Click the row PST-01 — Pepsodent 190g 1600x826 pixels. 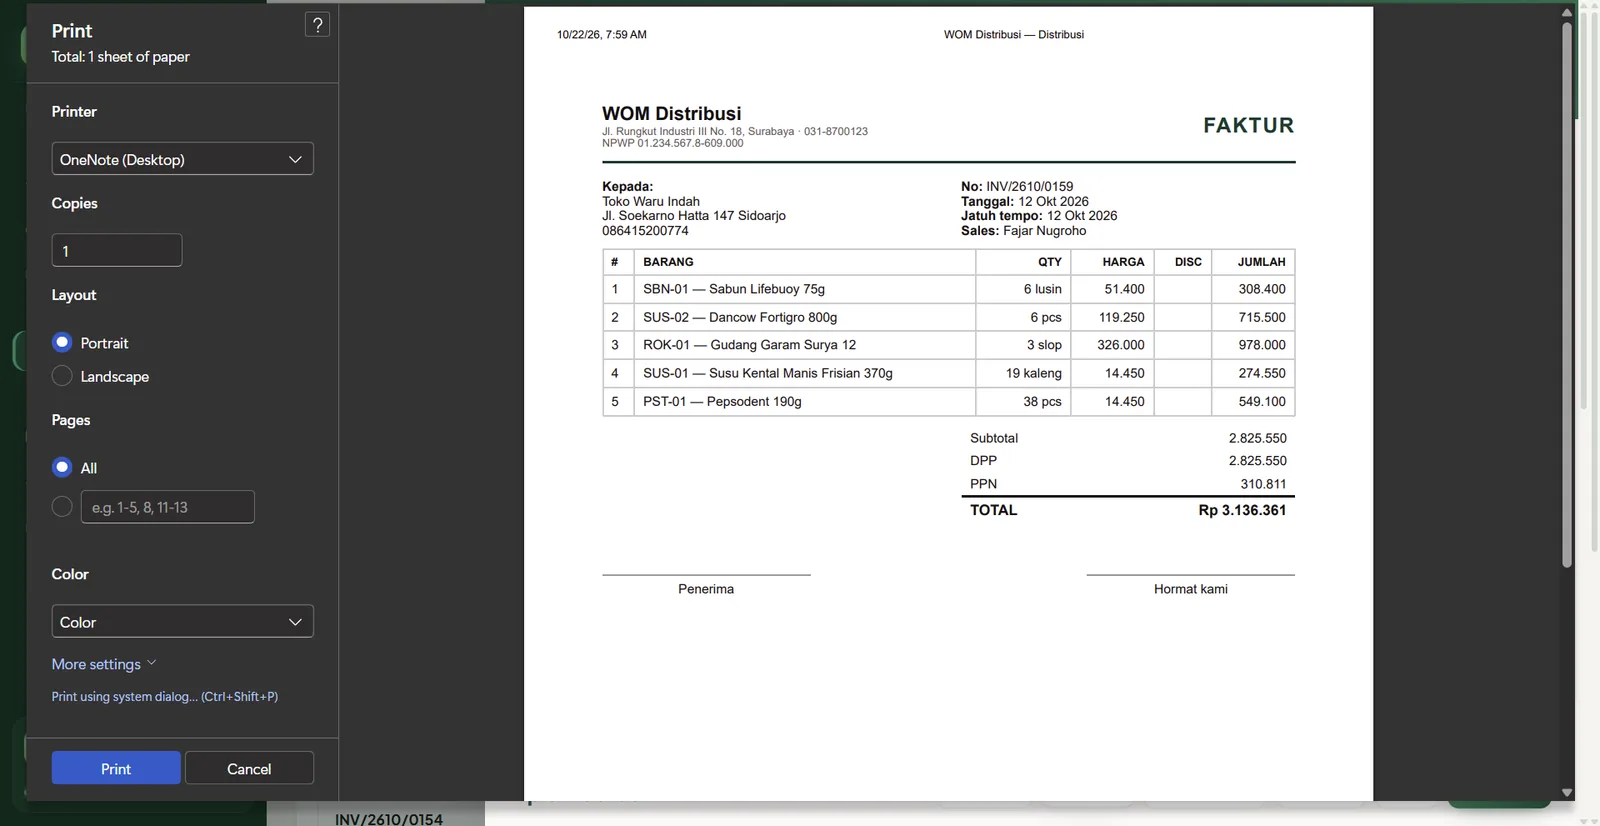(948, 401)
